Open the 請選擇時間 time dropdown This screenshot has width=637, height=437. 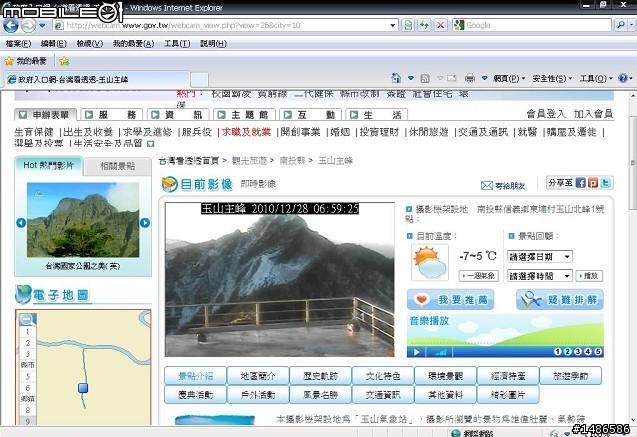[540, 276]
